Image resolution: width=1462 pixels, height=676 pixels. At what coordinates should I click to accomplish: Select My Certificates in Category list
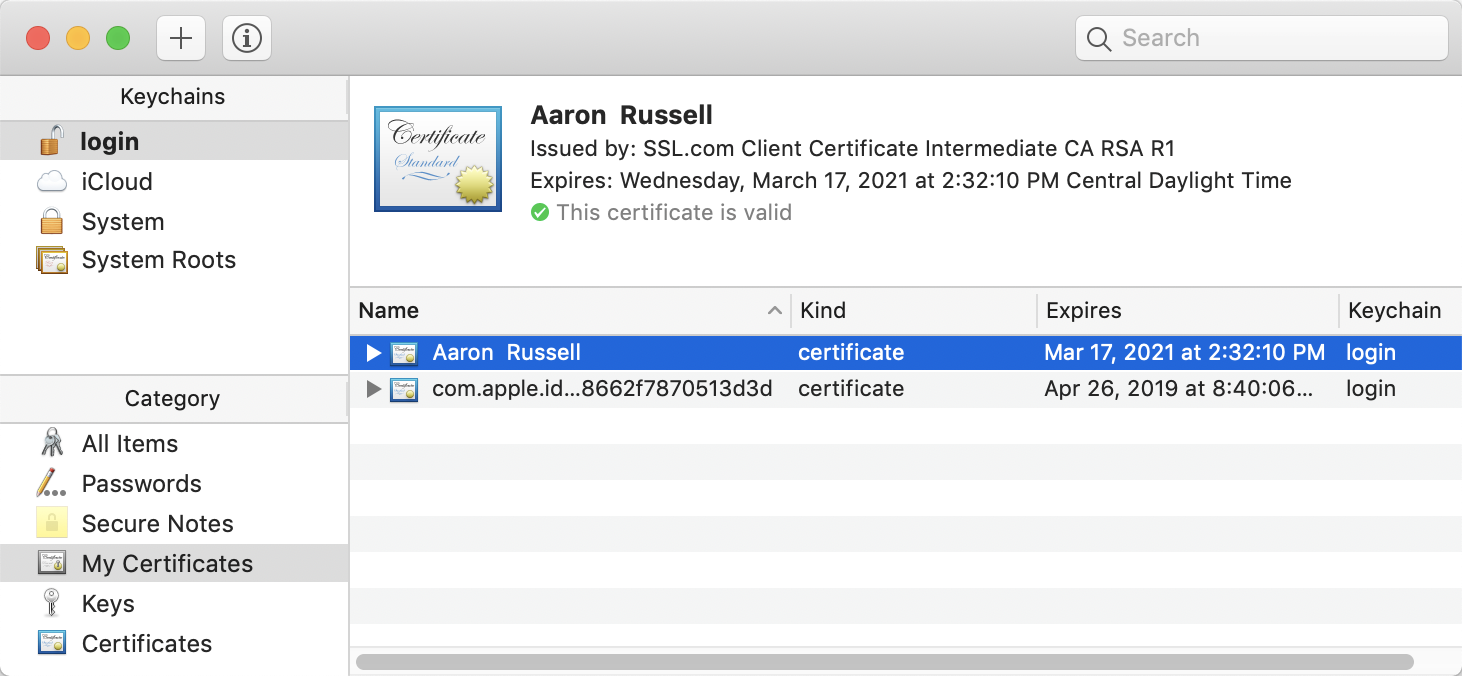click(167, 564)
